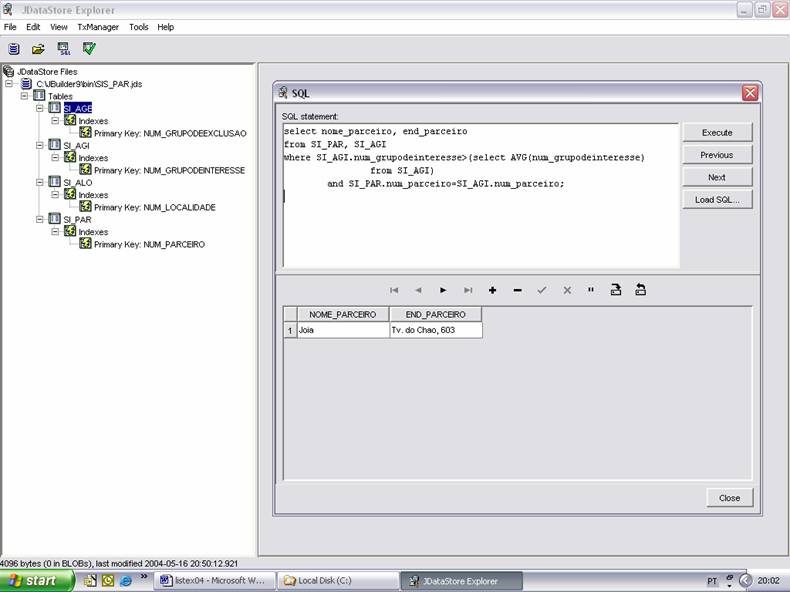Collapse Indexes under SI_AGE
Viewport: 790px width, 592px height.
click(55, 120)
